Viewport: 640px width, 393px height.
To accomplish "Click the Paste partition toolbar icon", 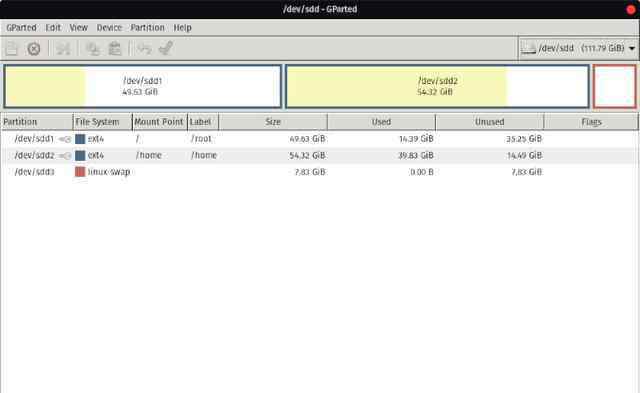I will pos(115,49).
